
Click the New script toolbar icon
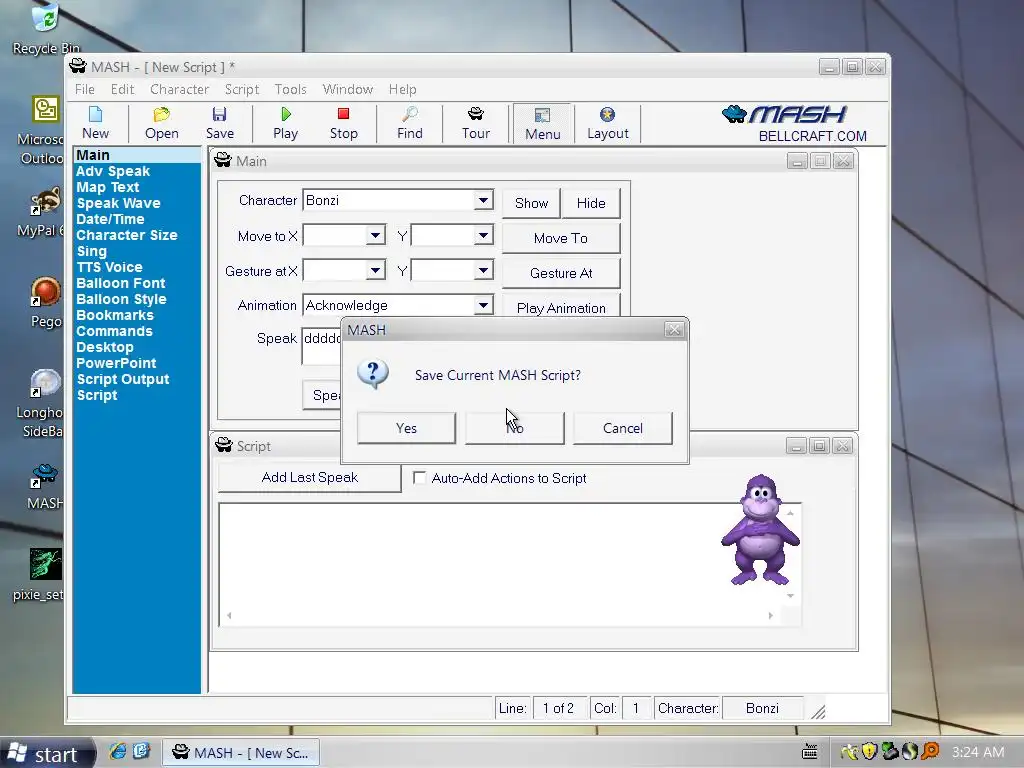coord(95,123)
